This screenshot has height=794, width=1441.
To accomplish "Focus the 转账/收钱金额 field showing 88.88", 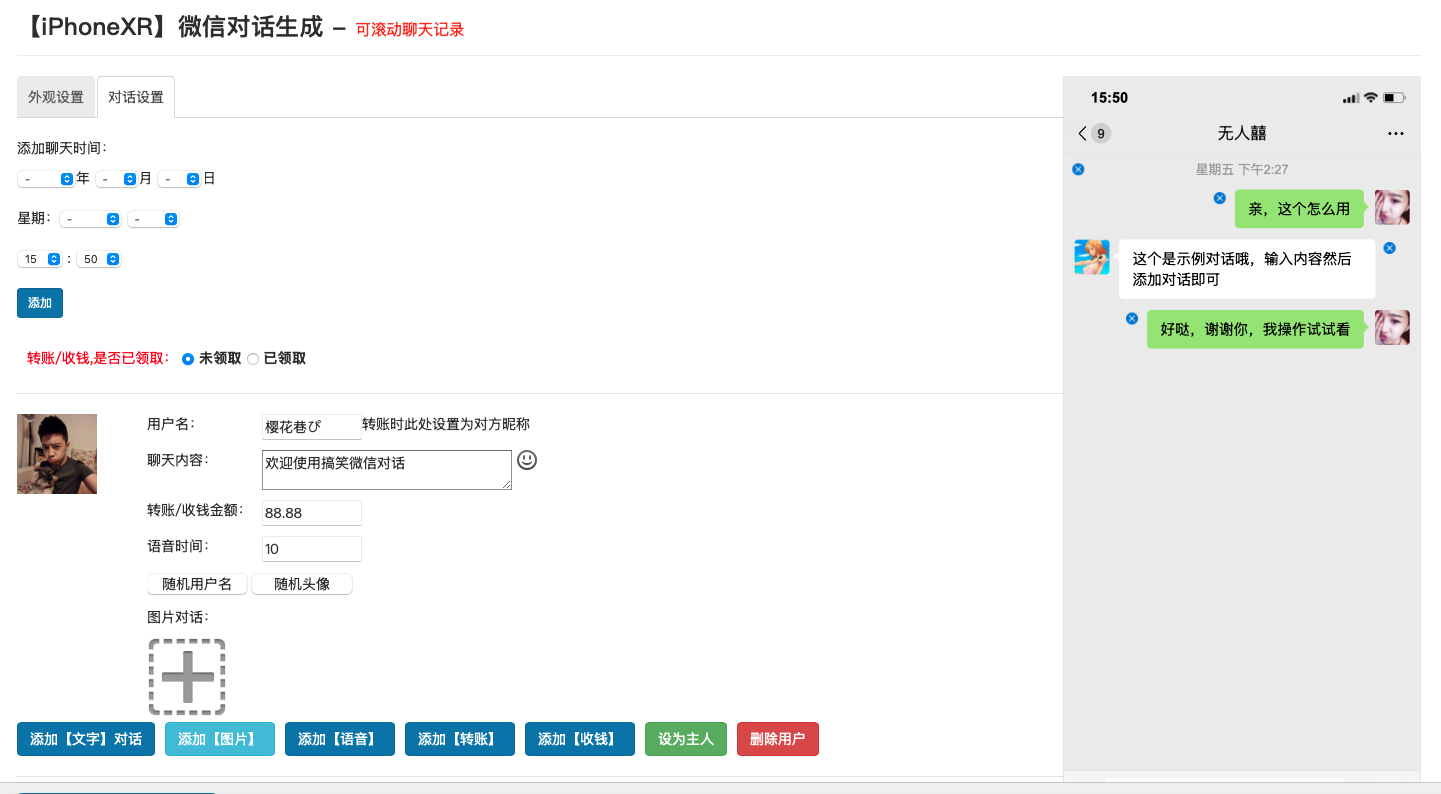I will [312, 513].
